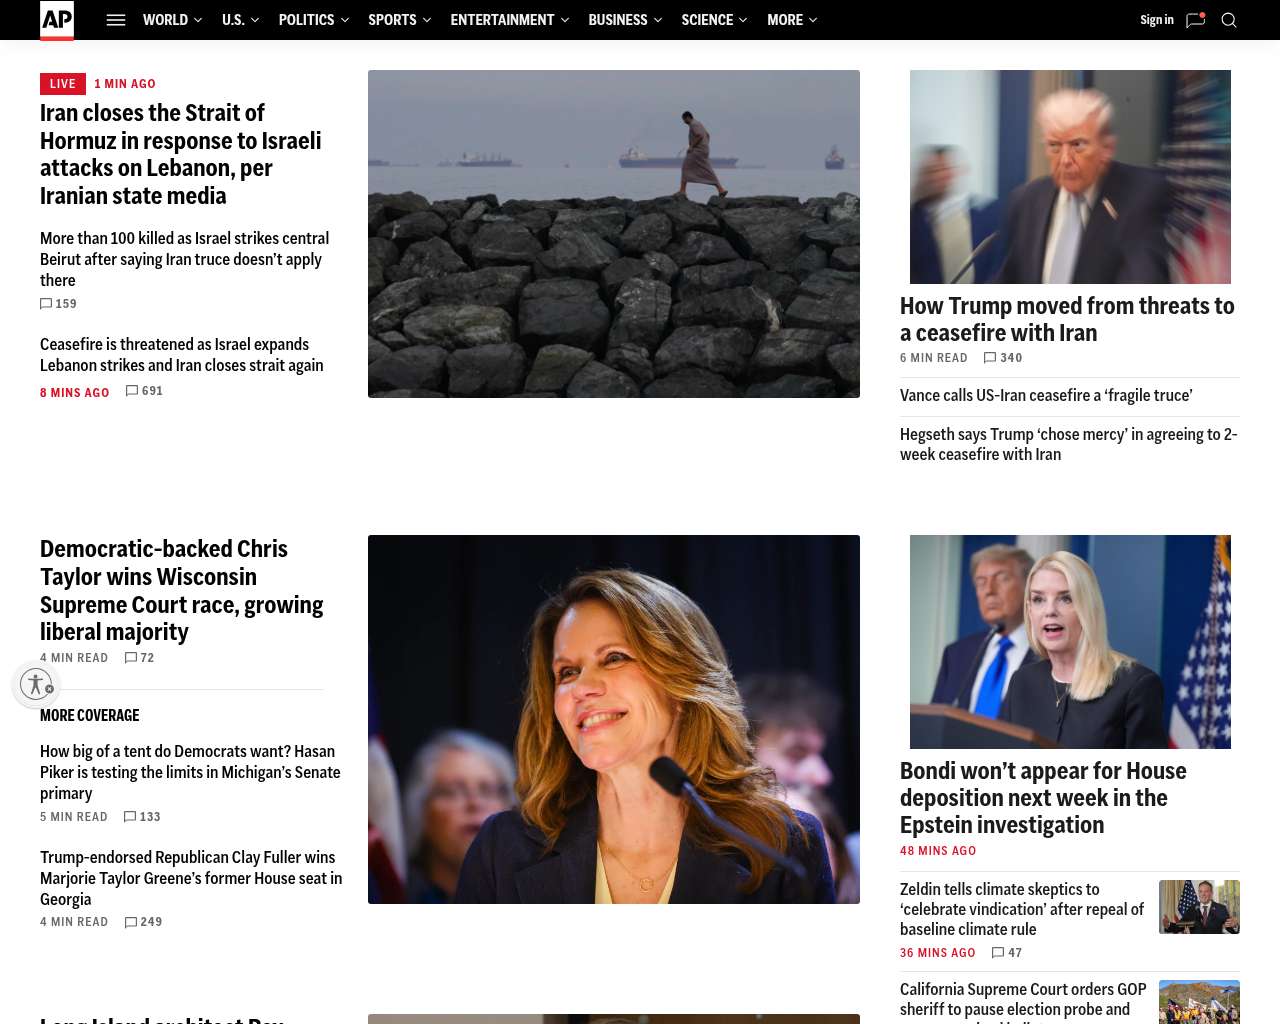Open Vance 'fragile truce' ceasefire headline
The width and height of the screenshot is (1280, 1024).
click(x=1046, y=396)
